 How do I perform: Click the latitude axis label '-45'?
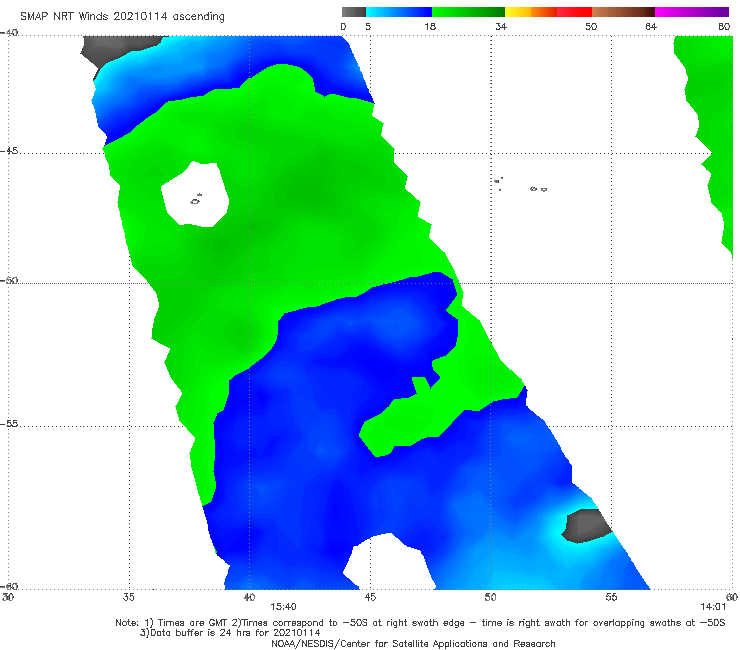click(x=9, y=151)
